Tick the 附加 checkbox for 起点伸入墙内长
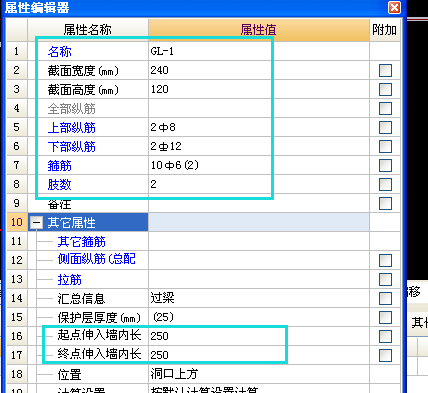This screenshot has width=428, height=393. pyautogui.click(x=385, y=336)
